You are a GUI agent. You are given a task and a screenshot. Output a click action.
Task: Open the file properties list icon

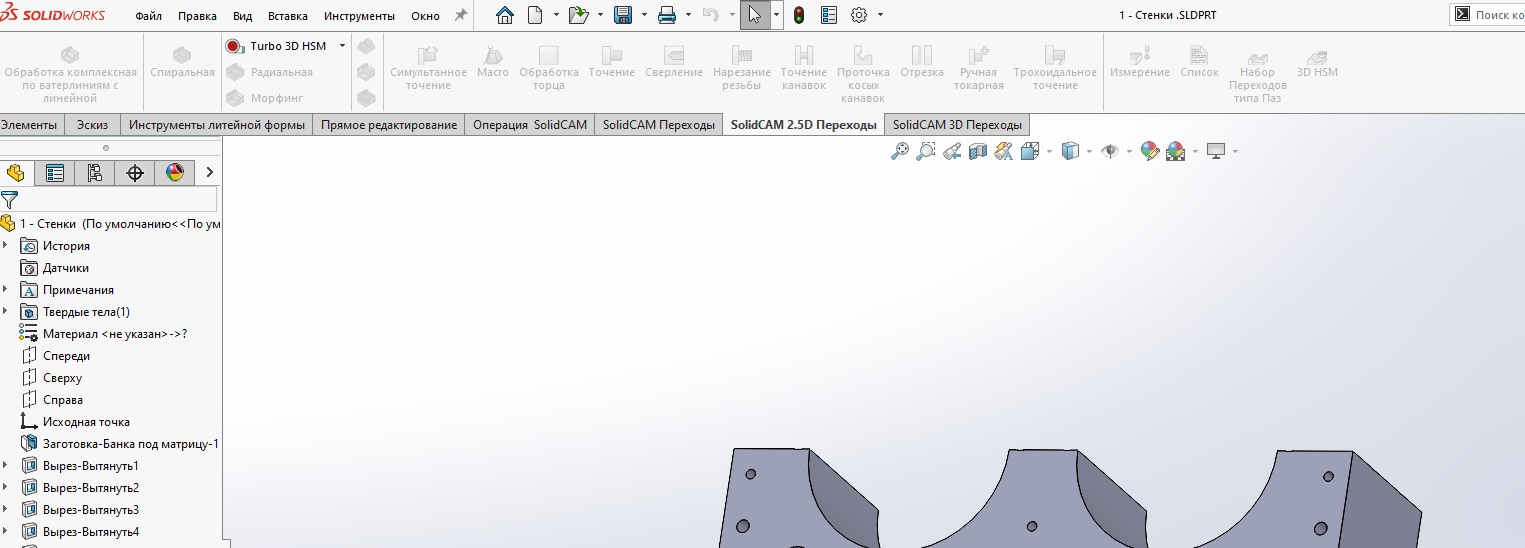[x=828, y=15]
